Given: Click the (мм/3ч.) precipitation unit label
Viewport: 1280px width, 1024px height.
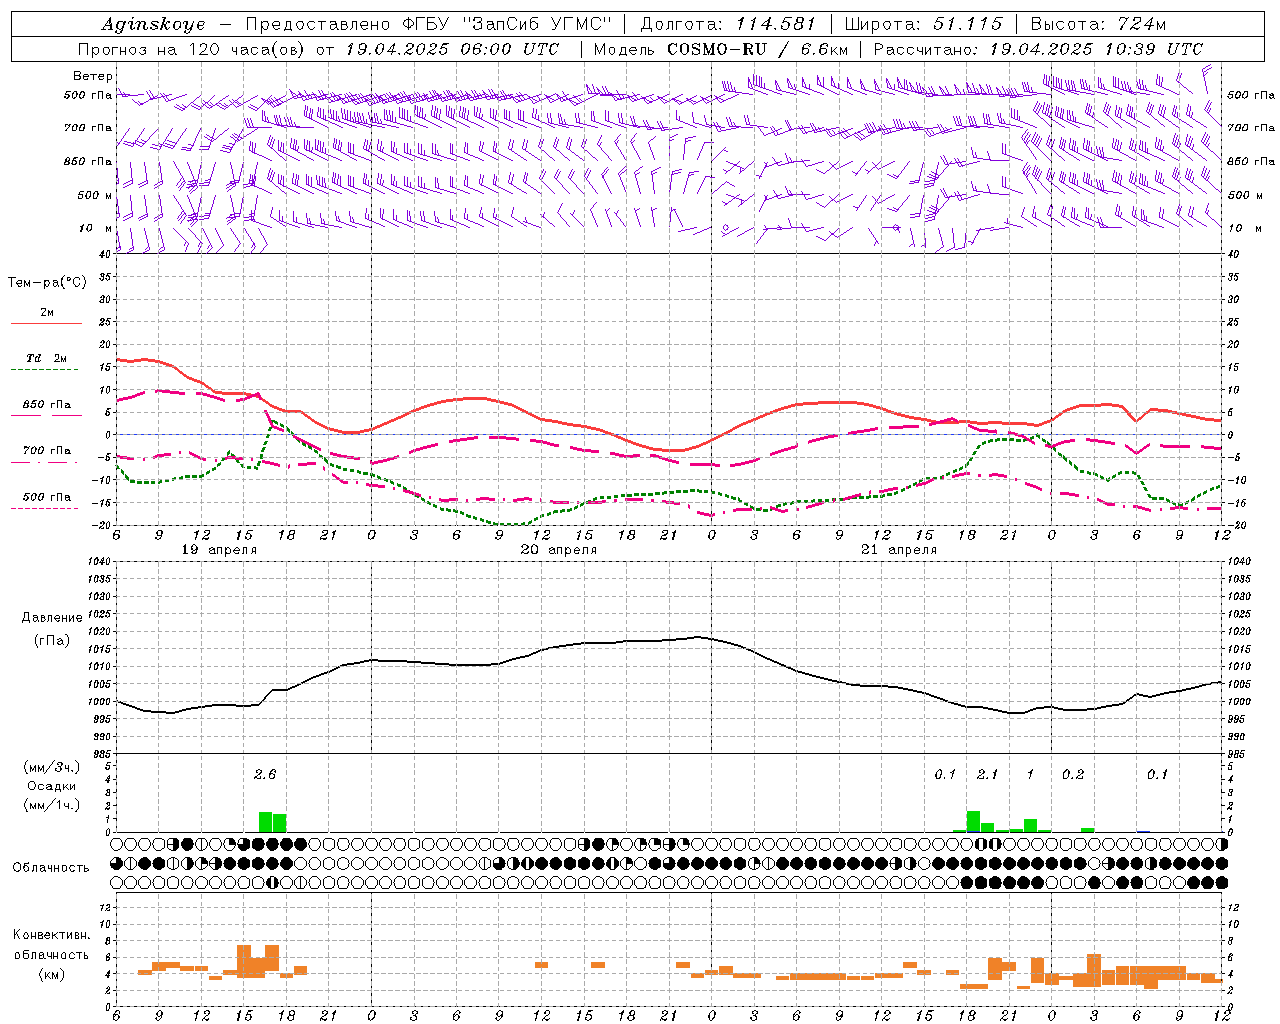Looking at the screenshot, I should (49, 767).
